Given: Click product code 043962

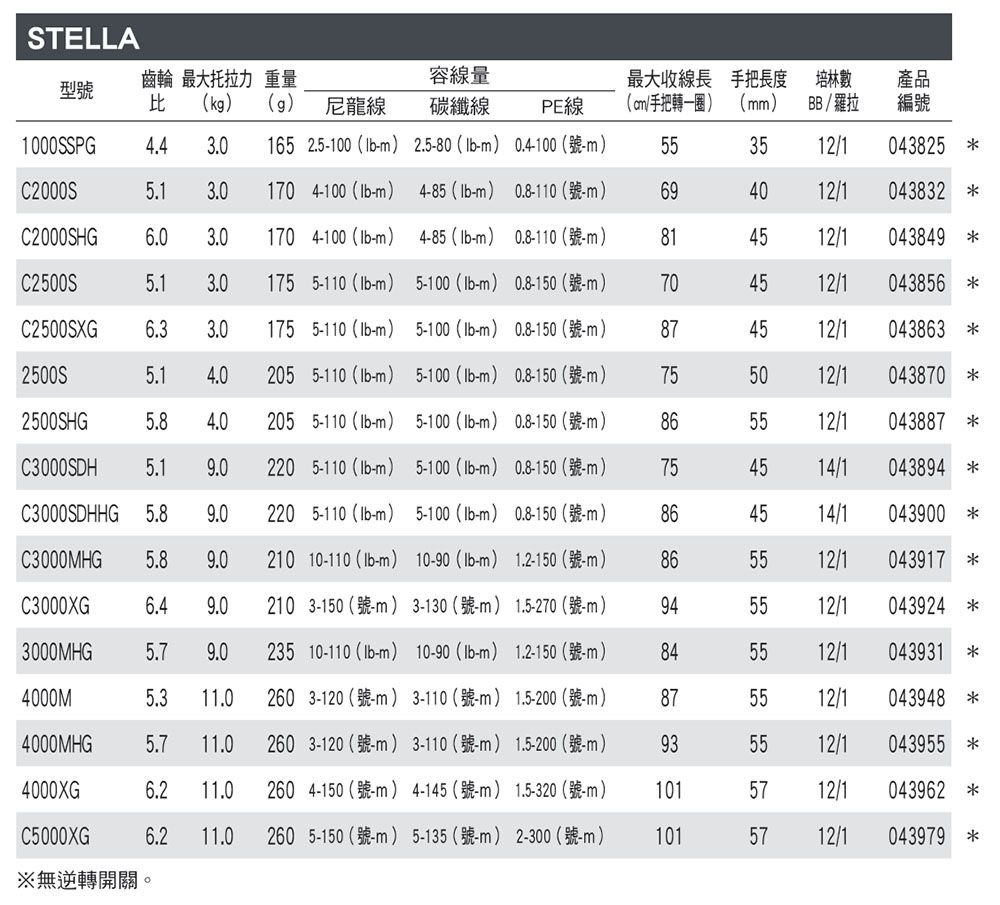Looking at the screenshot, I should [x=916, y=790].
